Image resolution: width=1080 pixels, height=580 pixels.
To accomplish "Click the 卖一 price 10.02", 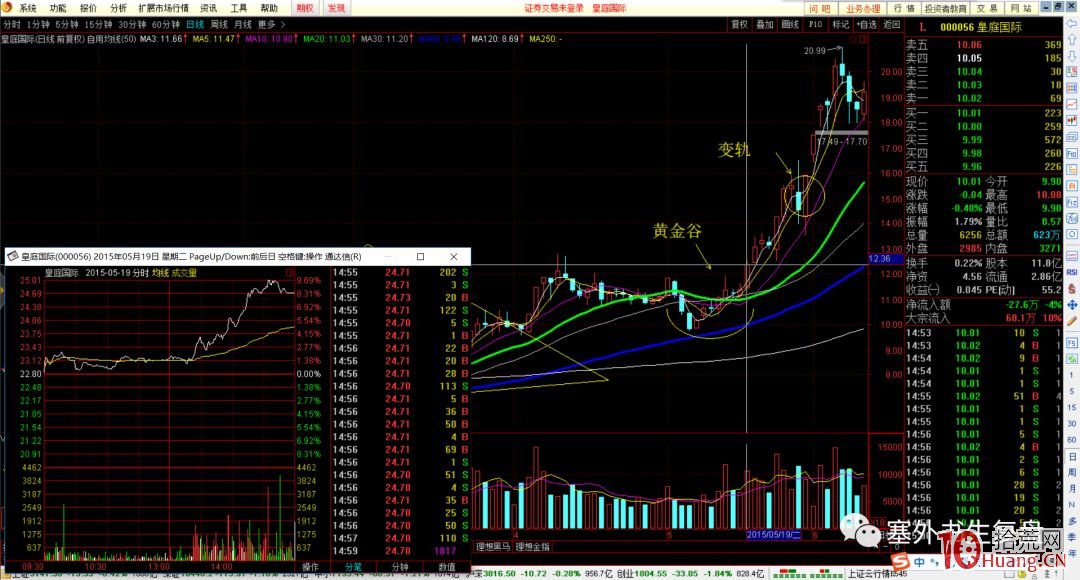I will point(968,98).
